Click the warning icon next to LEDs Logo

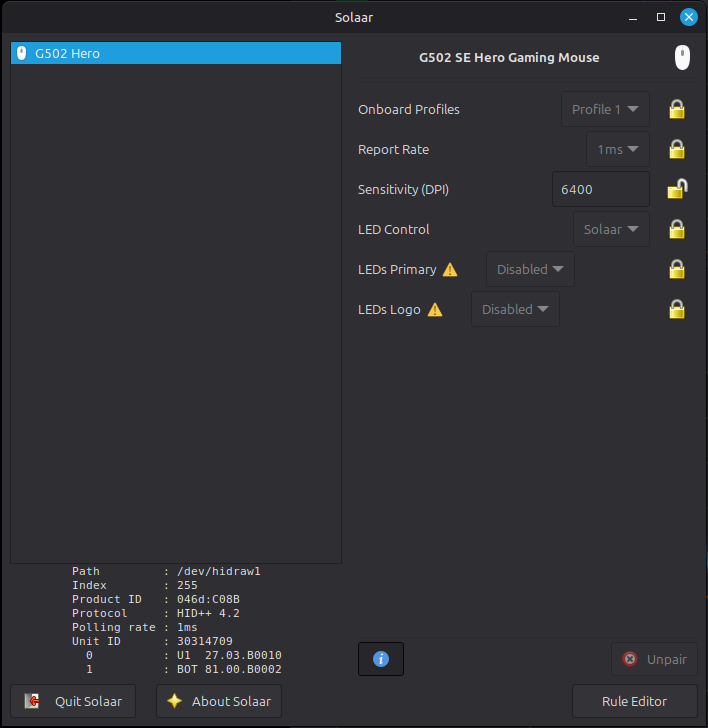click(435, 309)
